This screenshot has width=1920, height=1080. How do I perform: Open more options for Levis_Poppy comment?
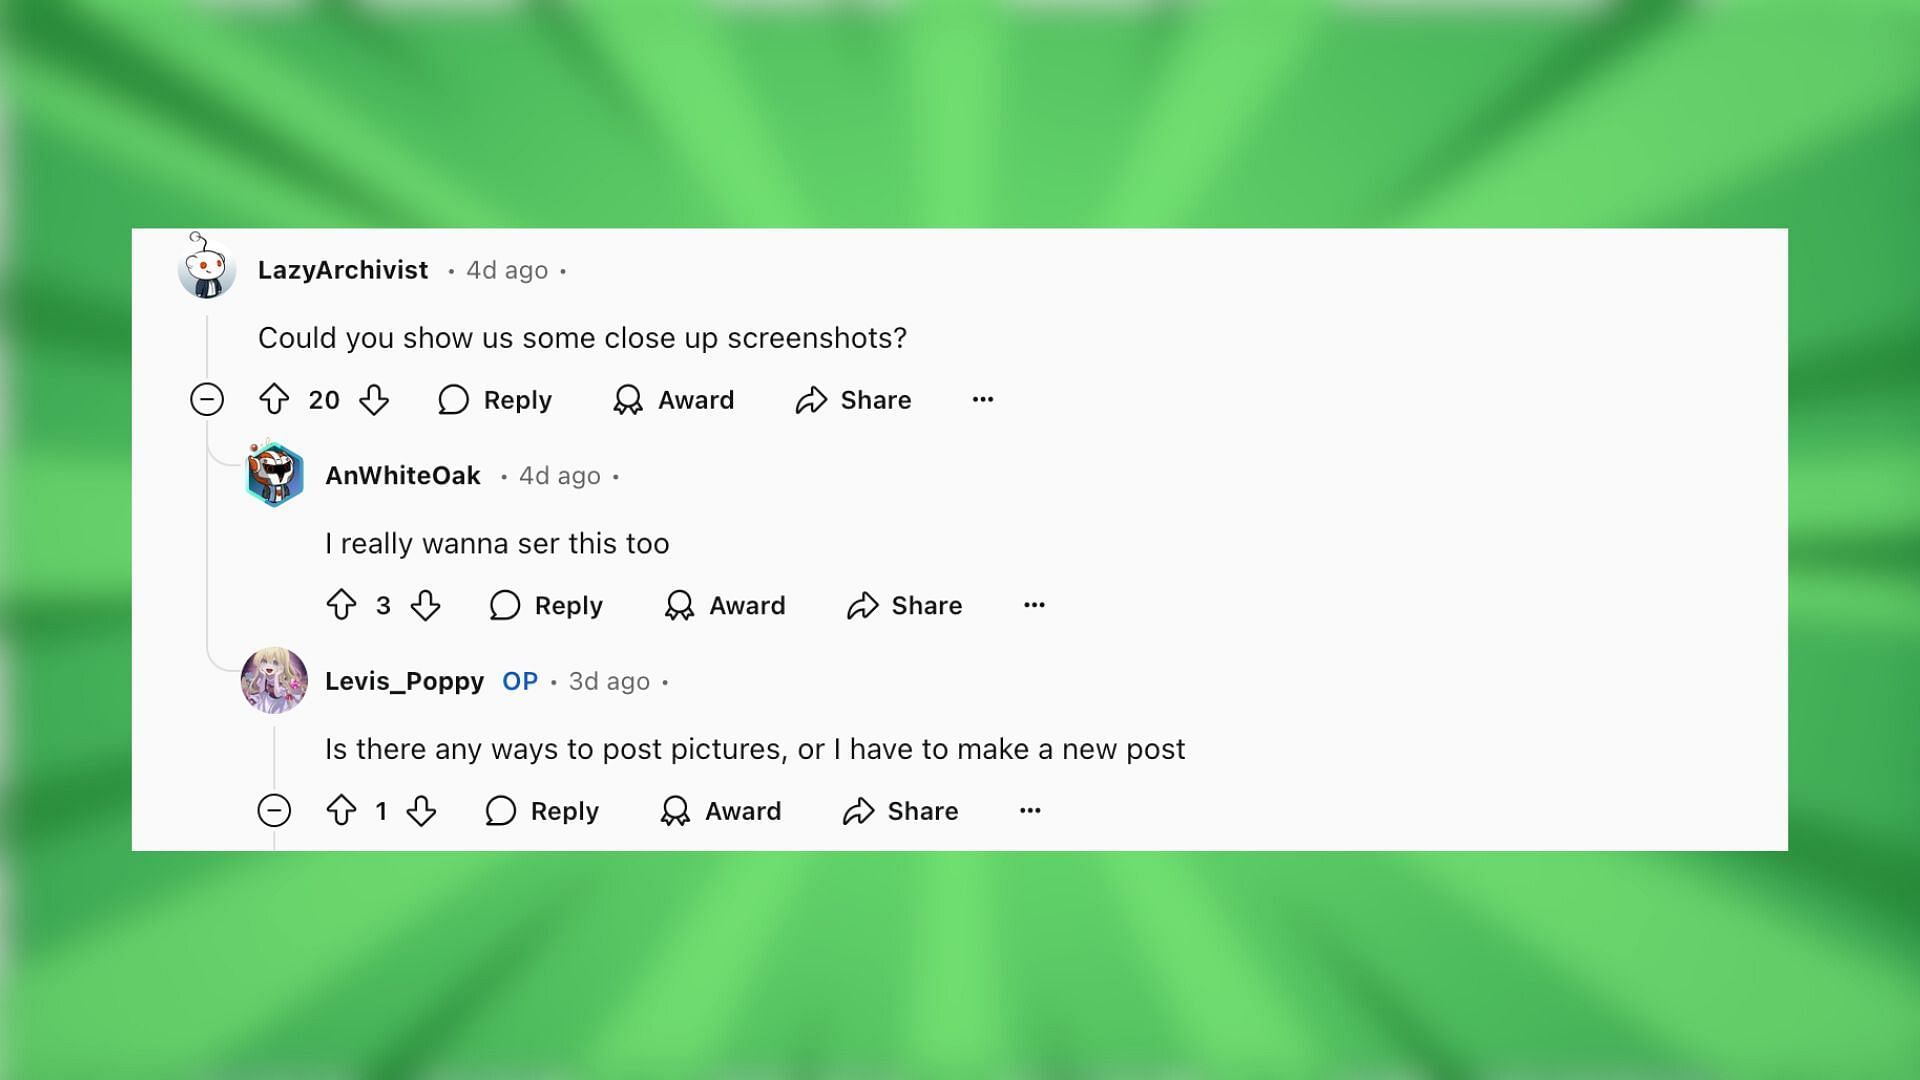tap(1031, 810)
